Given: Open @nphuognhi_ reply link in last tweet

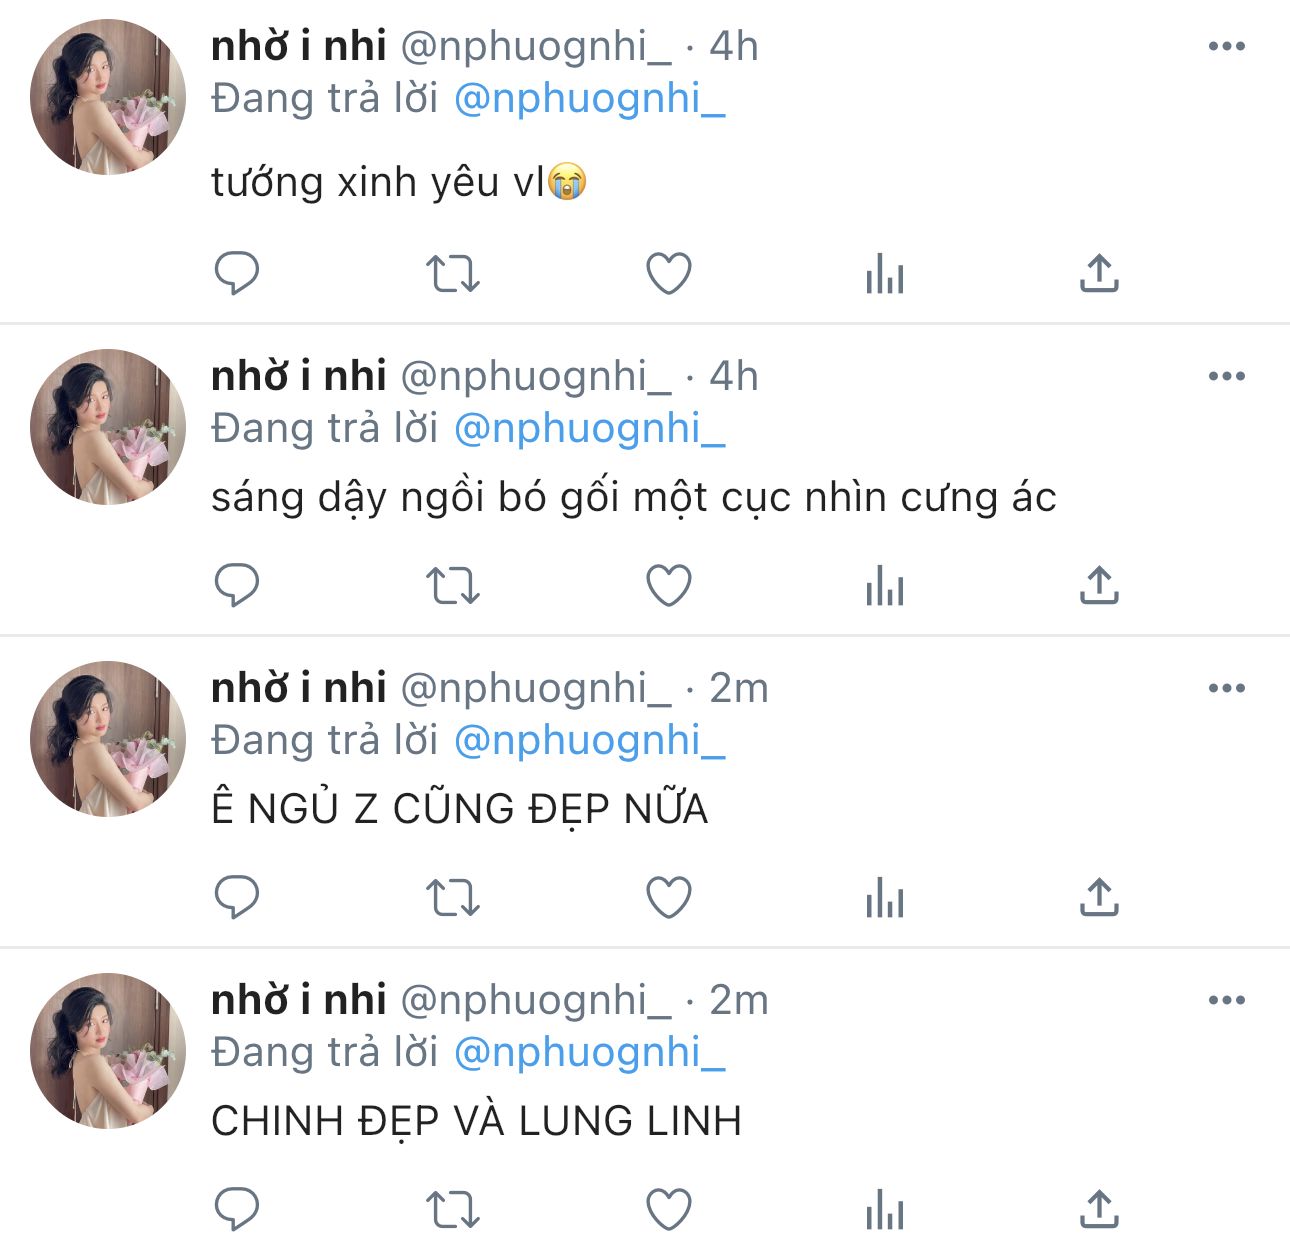Looking at the screenshot, I should [590, 1052].
